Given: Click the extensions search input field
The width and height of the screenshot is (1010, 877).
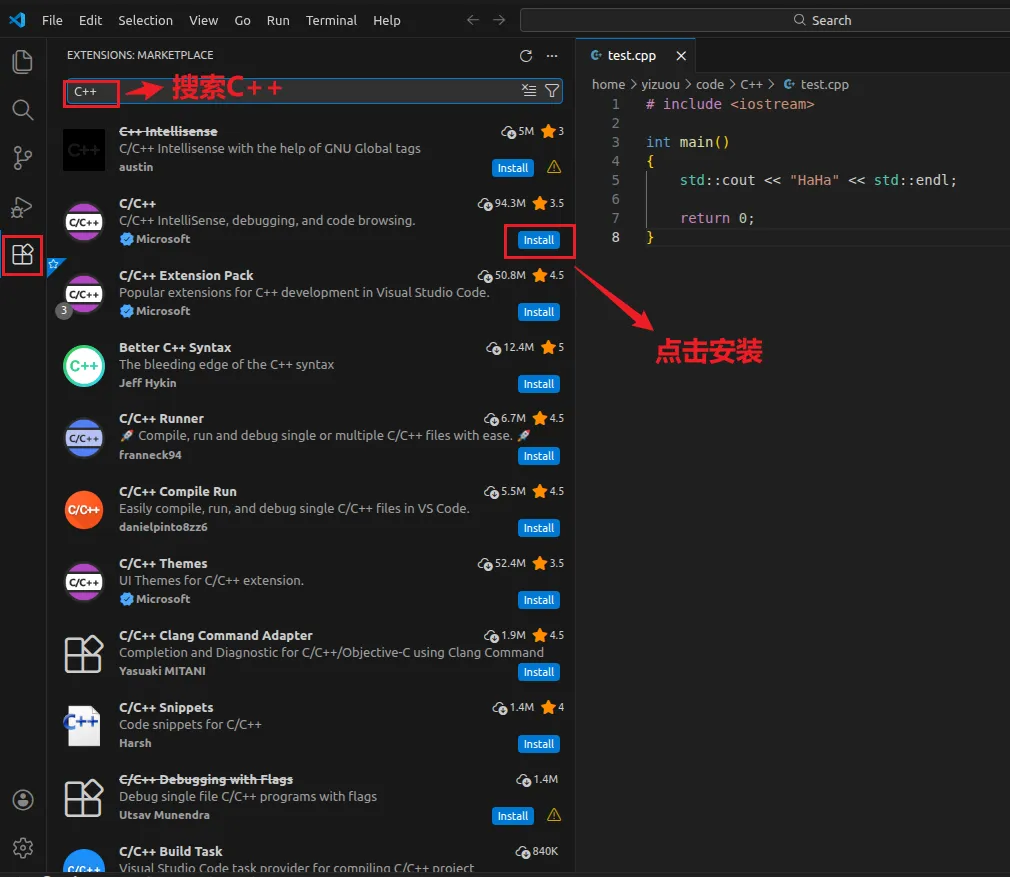Looking at the screenshot, I should 312,91.
